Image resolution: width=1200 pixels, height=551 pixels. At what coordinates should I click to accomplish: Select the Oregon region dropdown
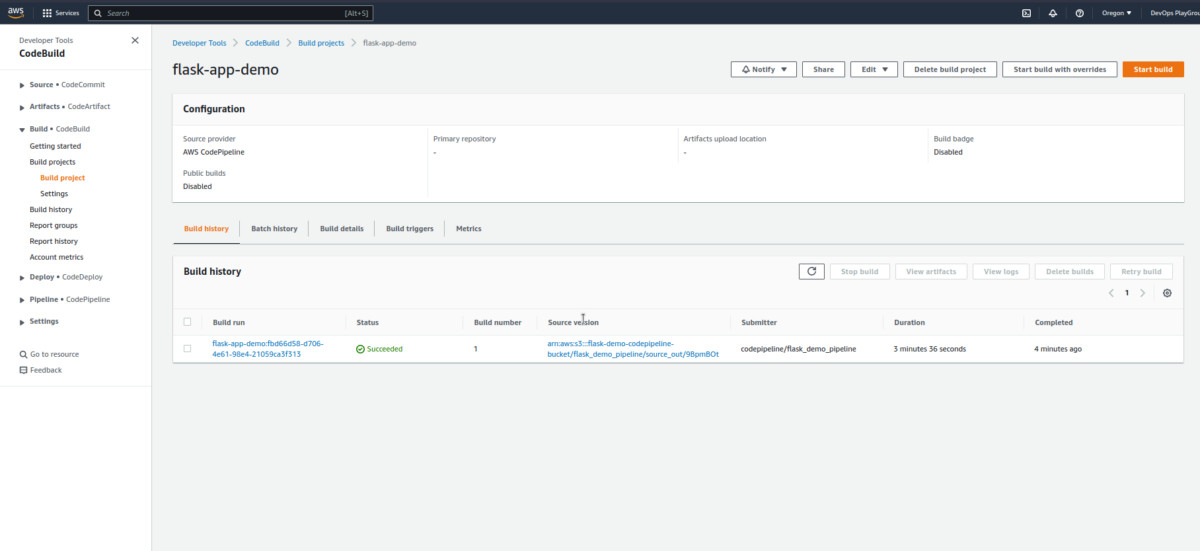pyautogui.click(x=1114, y=13)
